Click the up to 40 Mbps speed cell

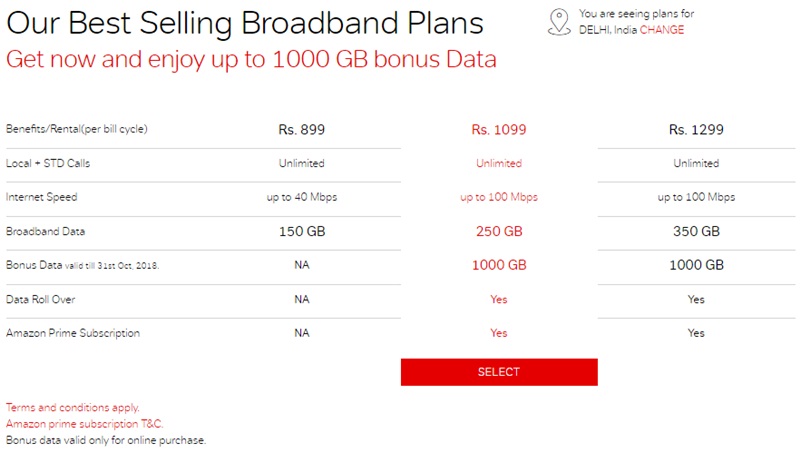click(302, 197)
